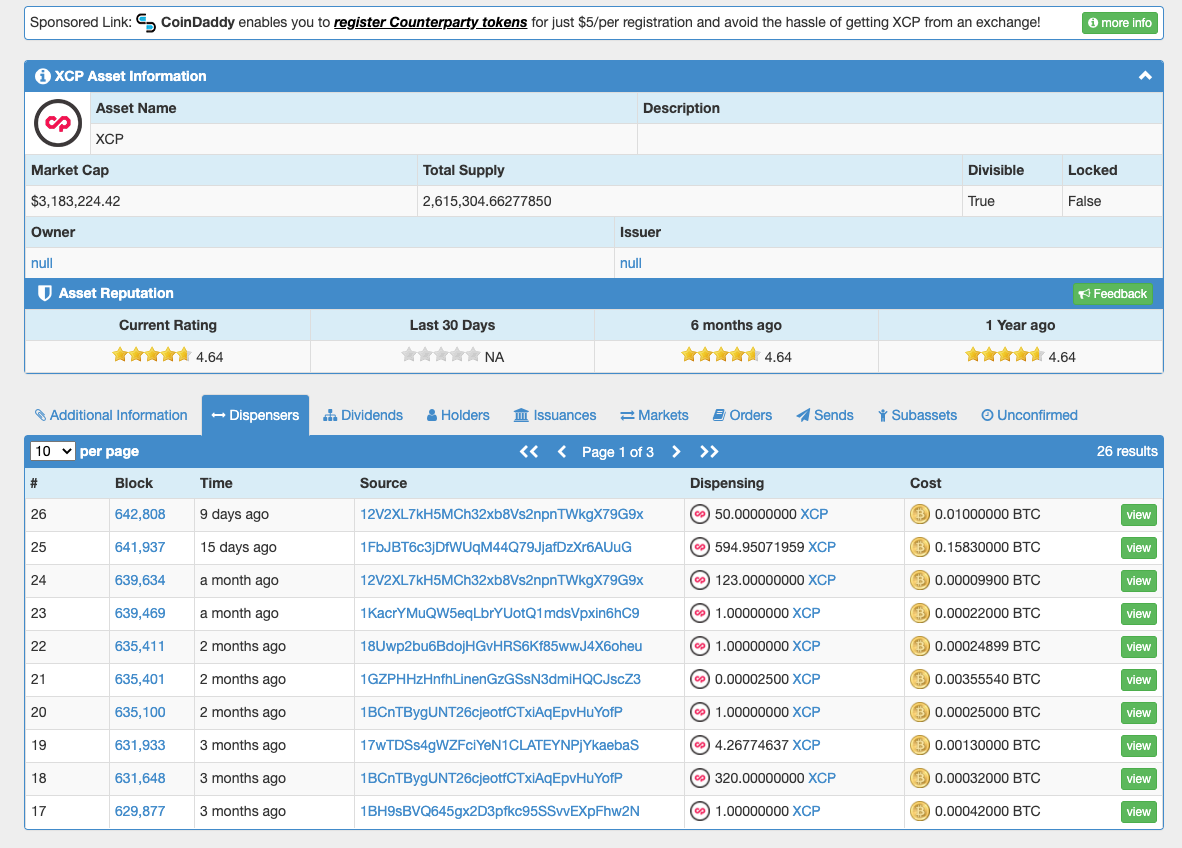Switch to the Holders tab
Image resolution: width=1182 pixels, height=848 pixels.
(458, 415)
